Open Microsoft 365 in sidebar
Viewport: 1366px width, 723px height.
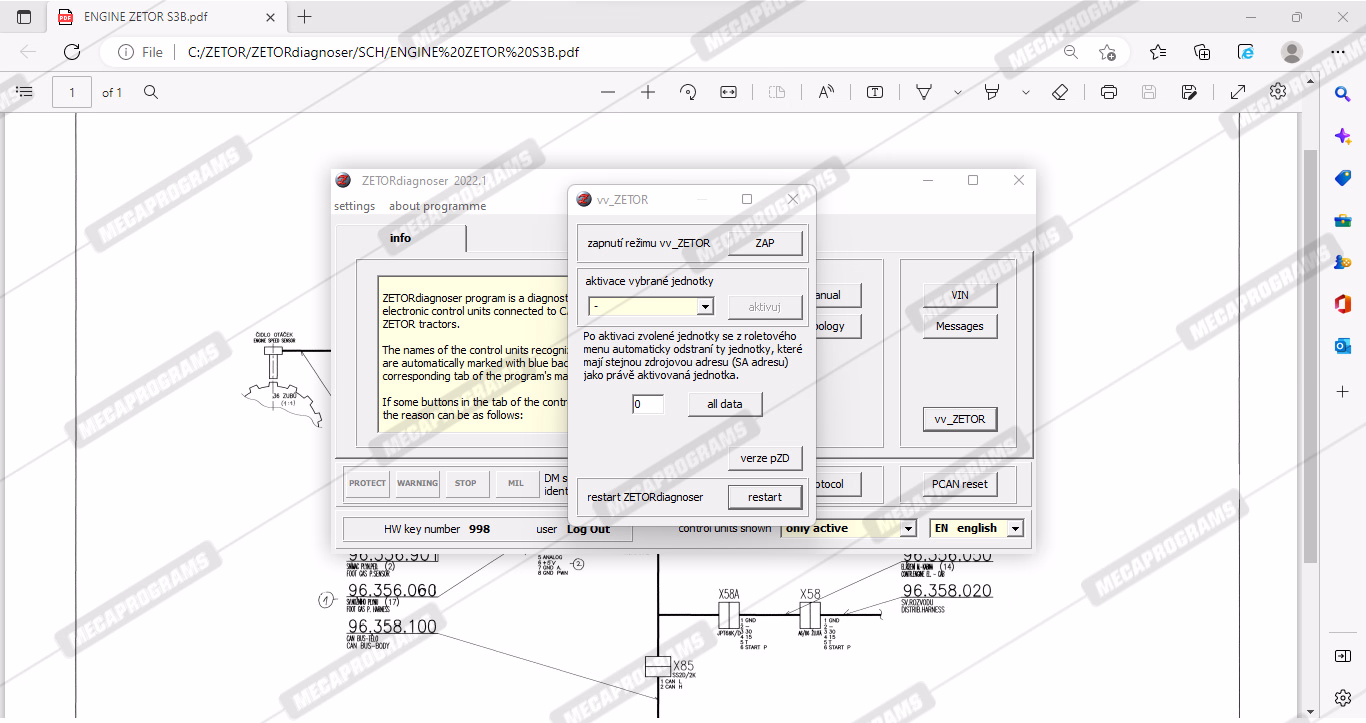click(x=1343, y=304)
